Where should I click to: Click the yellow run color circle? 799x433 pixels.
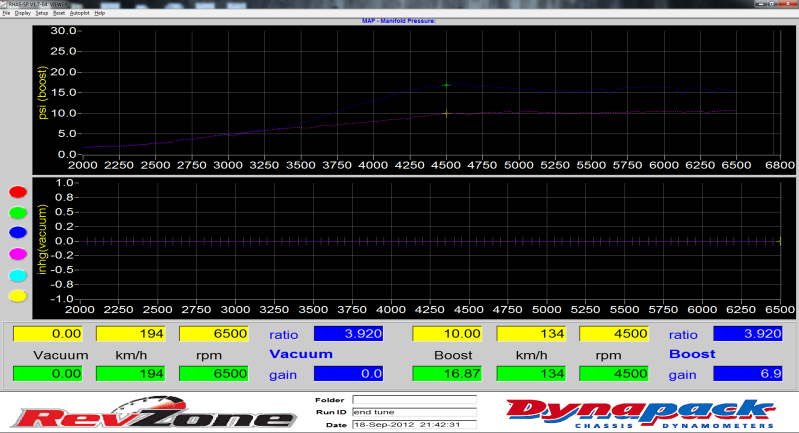tap(17, 296)
